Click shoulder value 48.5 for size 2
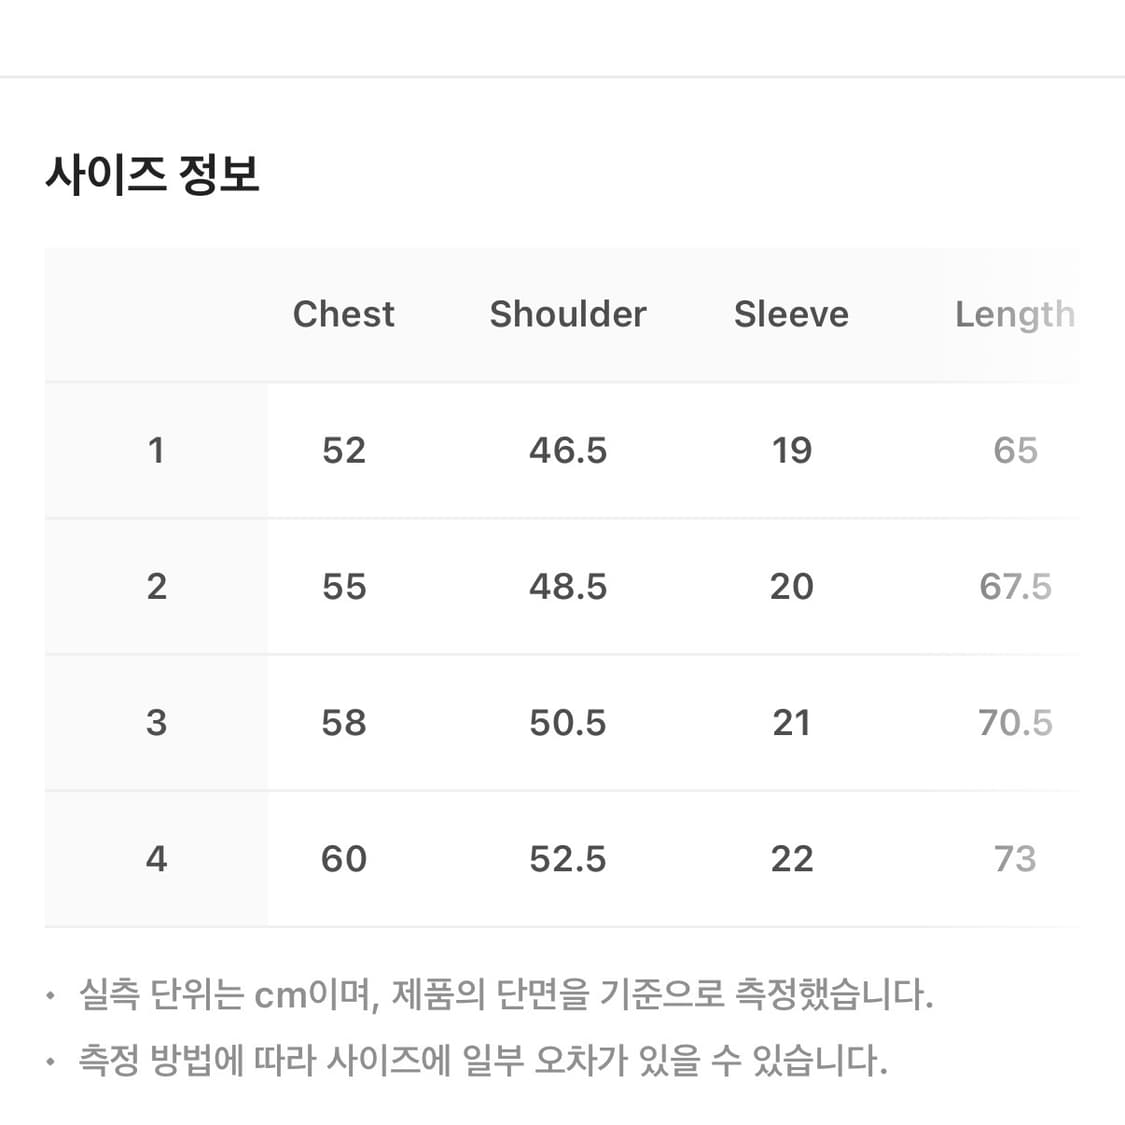 567,586
